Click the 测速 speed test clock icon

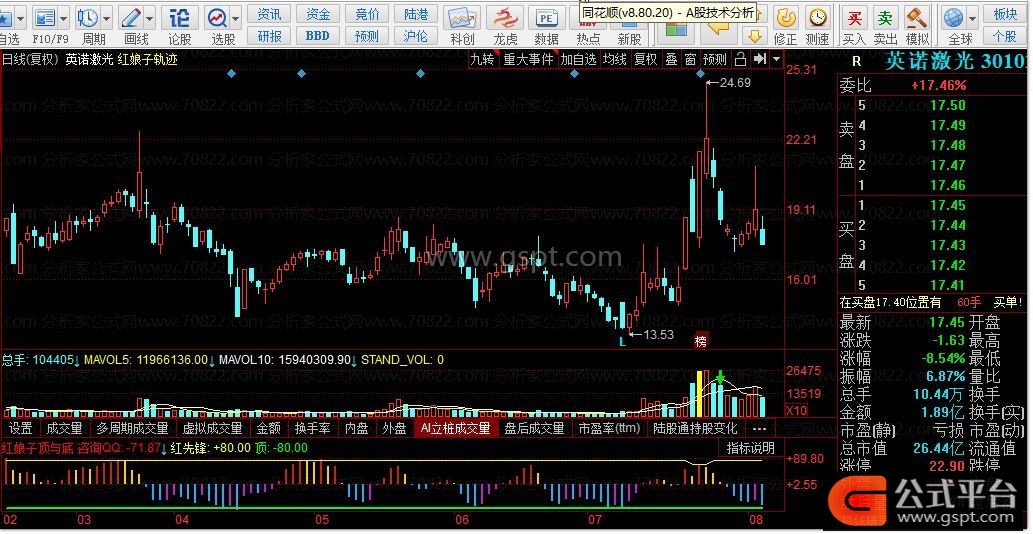818,18
